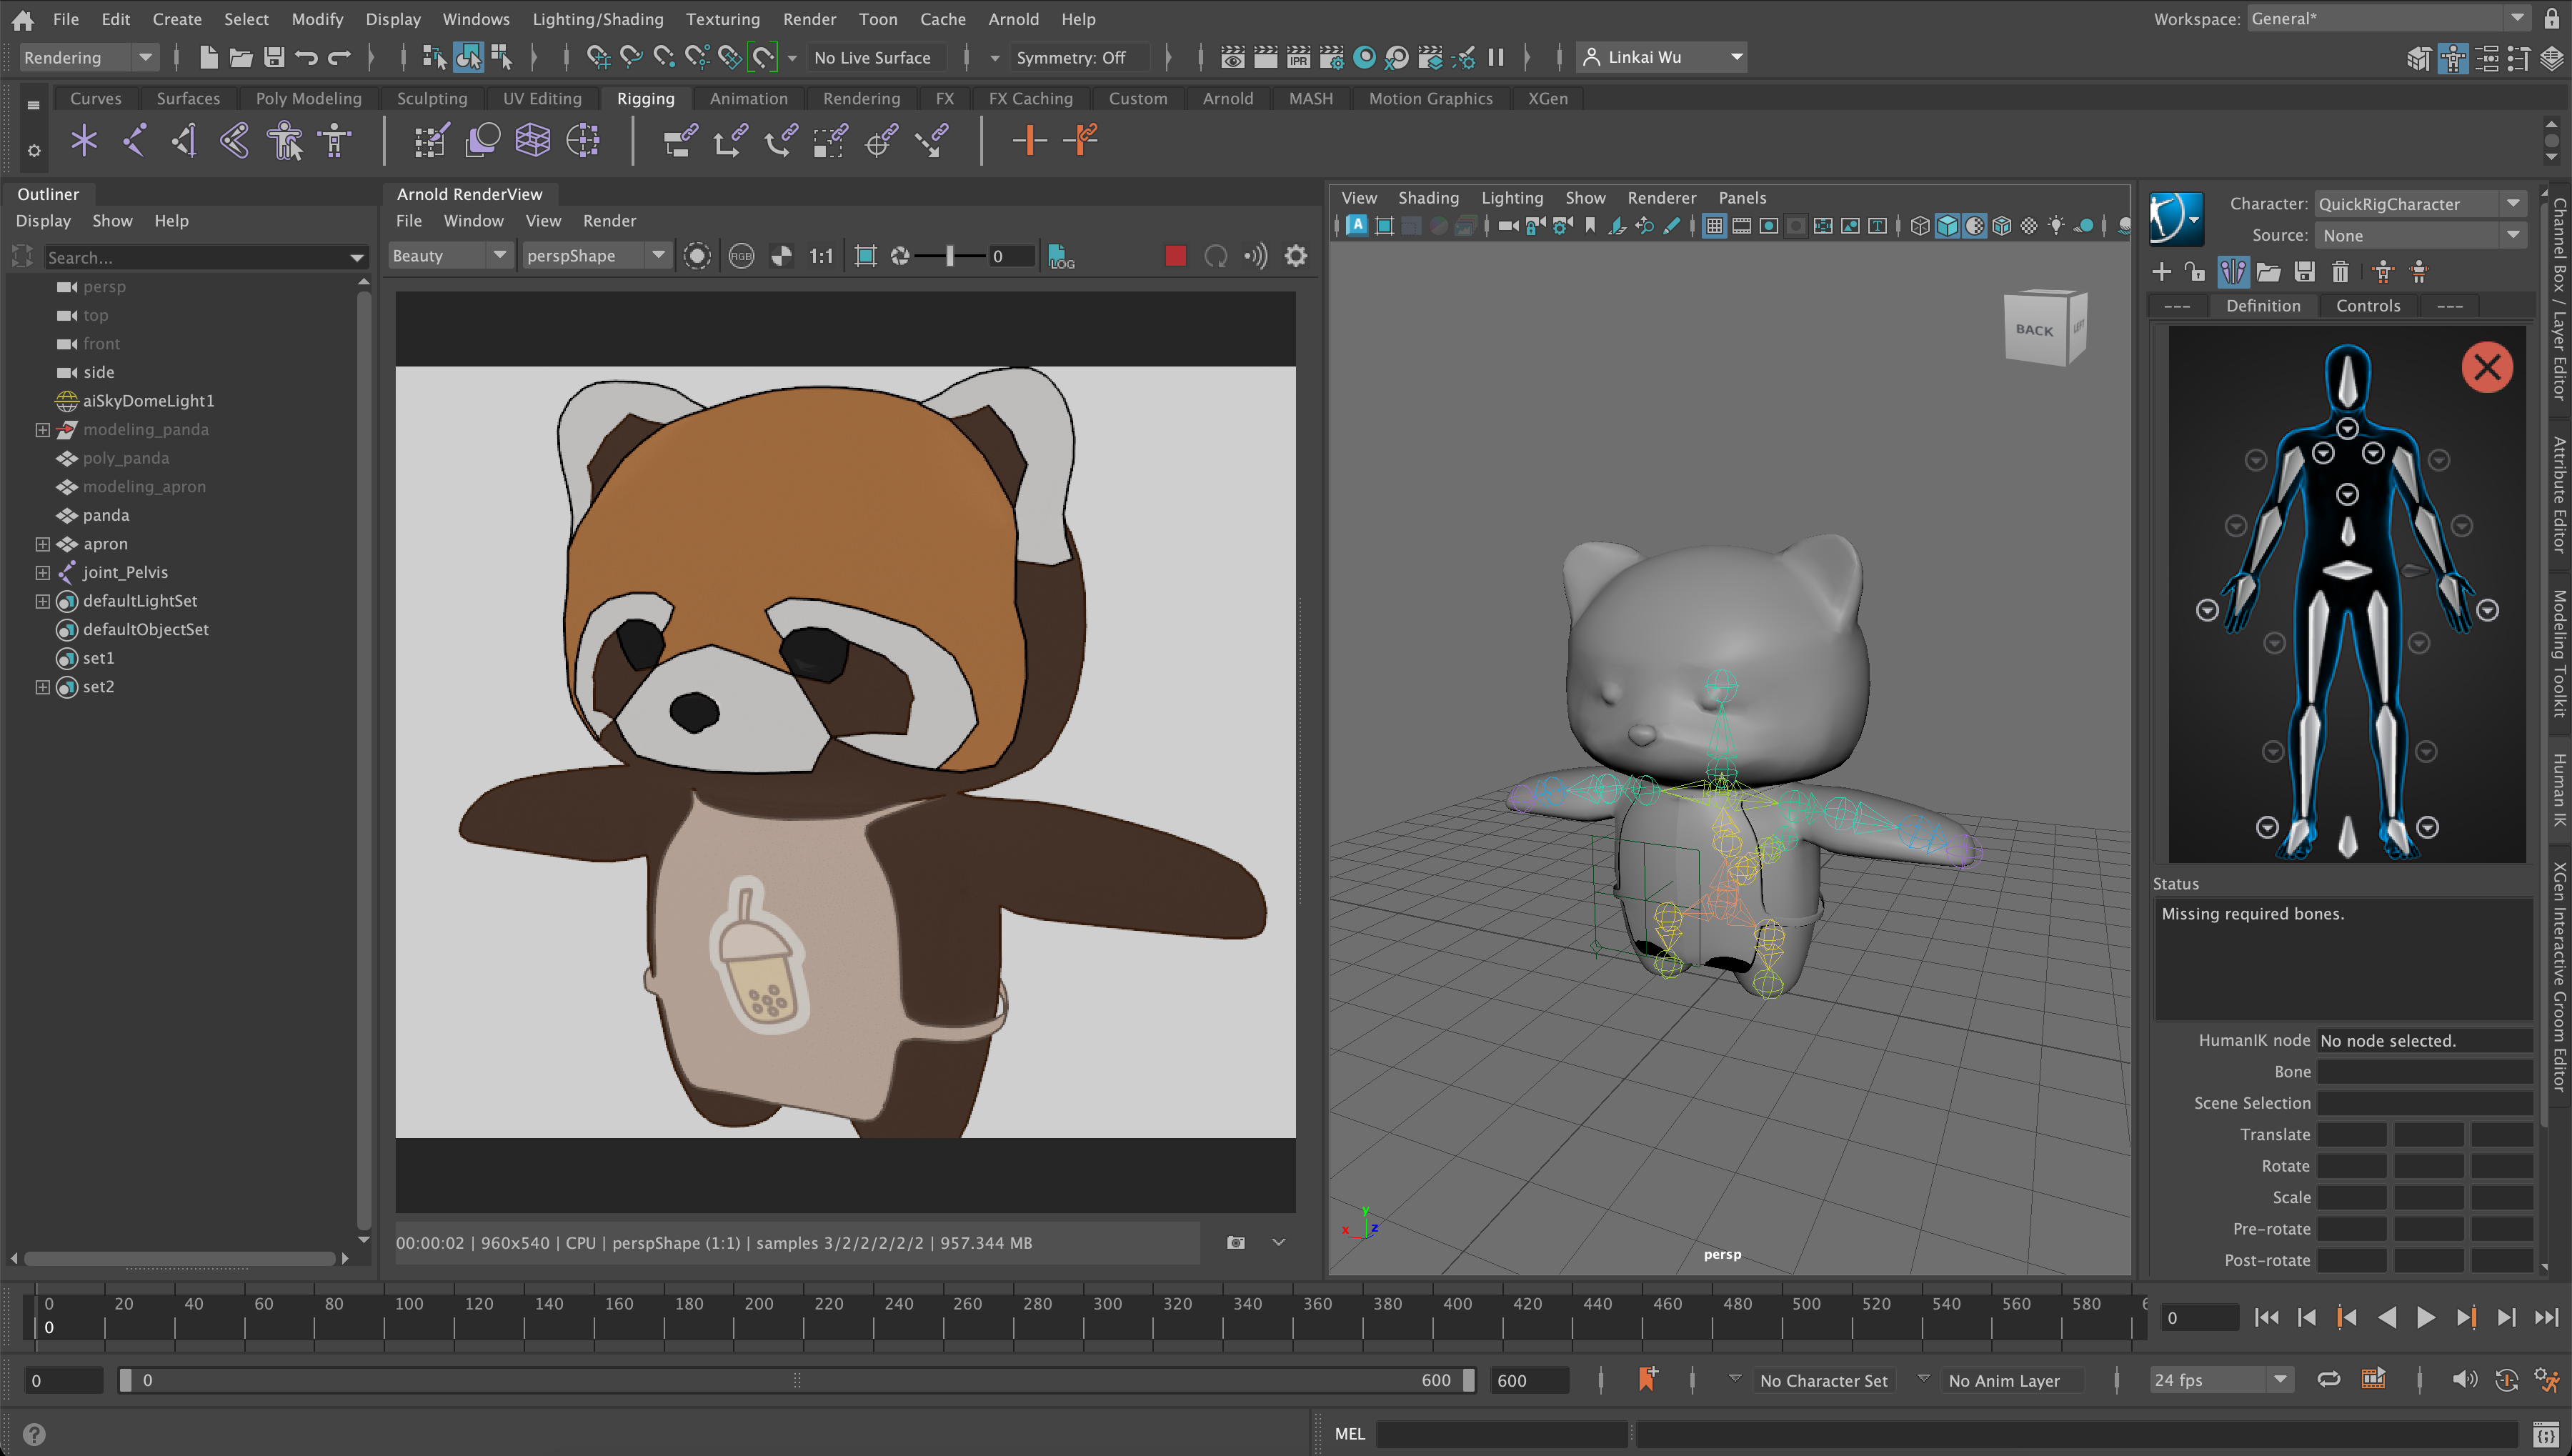Click the red stop render button
Image resolution: width=2572 pixels, height=1456 pixels.
coord(1175,256)
